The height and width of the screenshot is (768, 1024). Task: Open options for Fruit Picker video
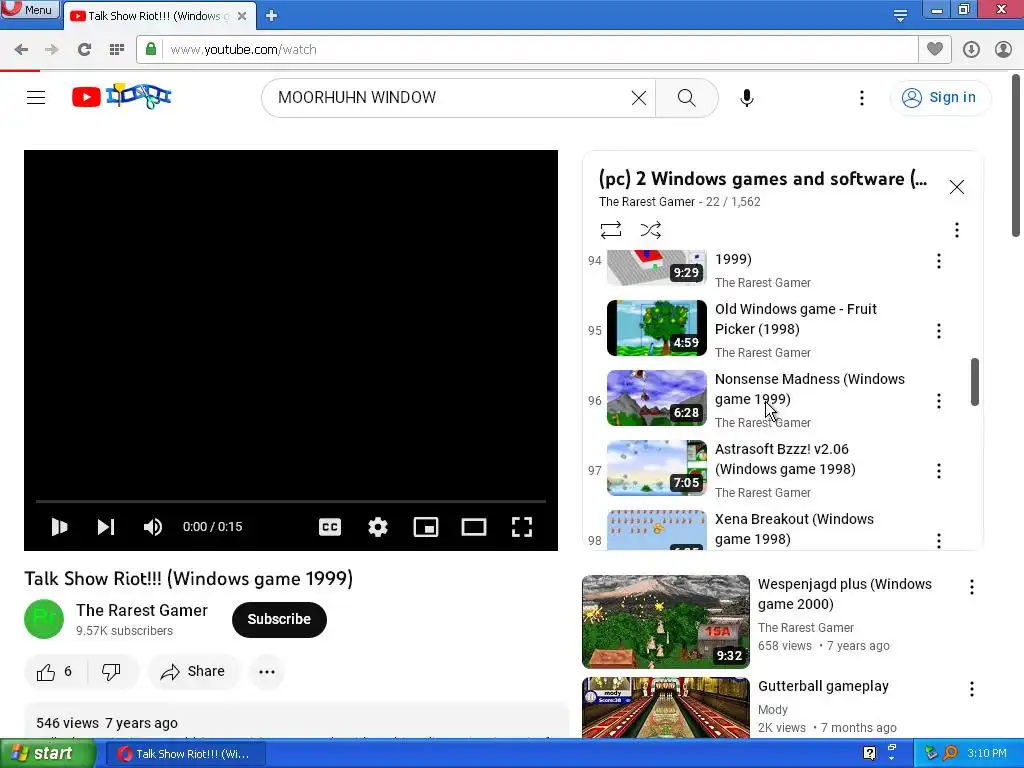938,331
